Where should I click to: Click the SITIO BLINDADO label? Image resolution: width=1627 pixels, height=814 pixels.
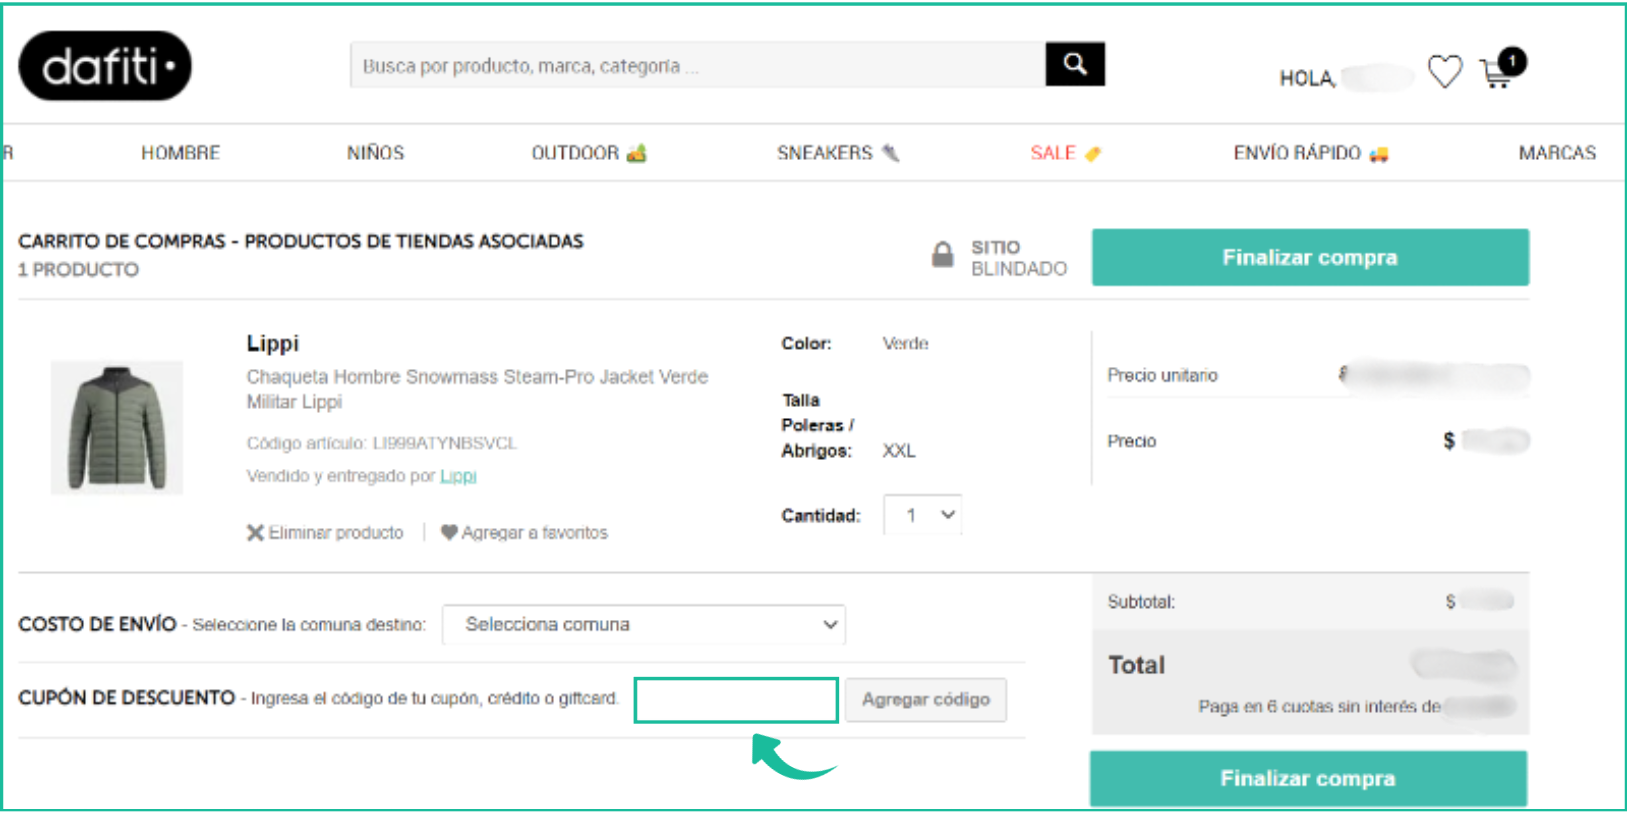click(1018, 258)
